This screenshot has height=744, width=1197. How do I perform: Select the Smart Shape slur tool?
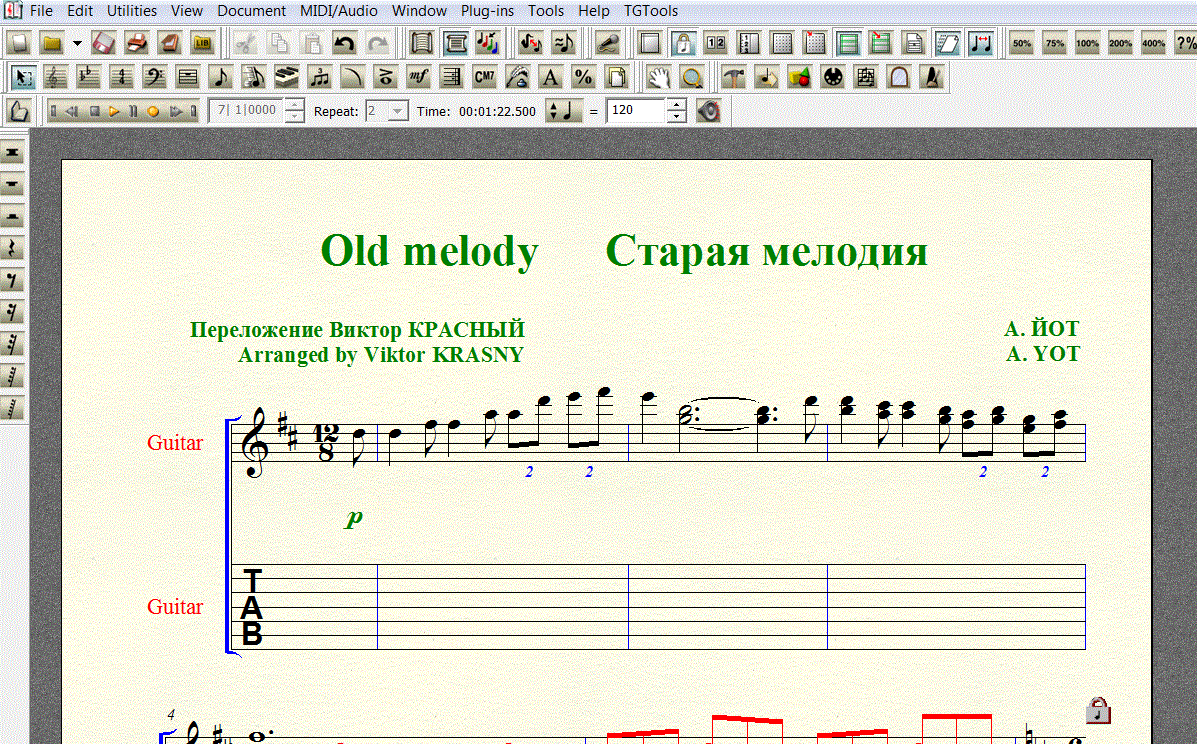click(352, 77)
